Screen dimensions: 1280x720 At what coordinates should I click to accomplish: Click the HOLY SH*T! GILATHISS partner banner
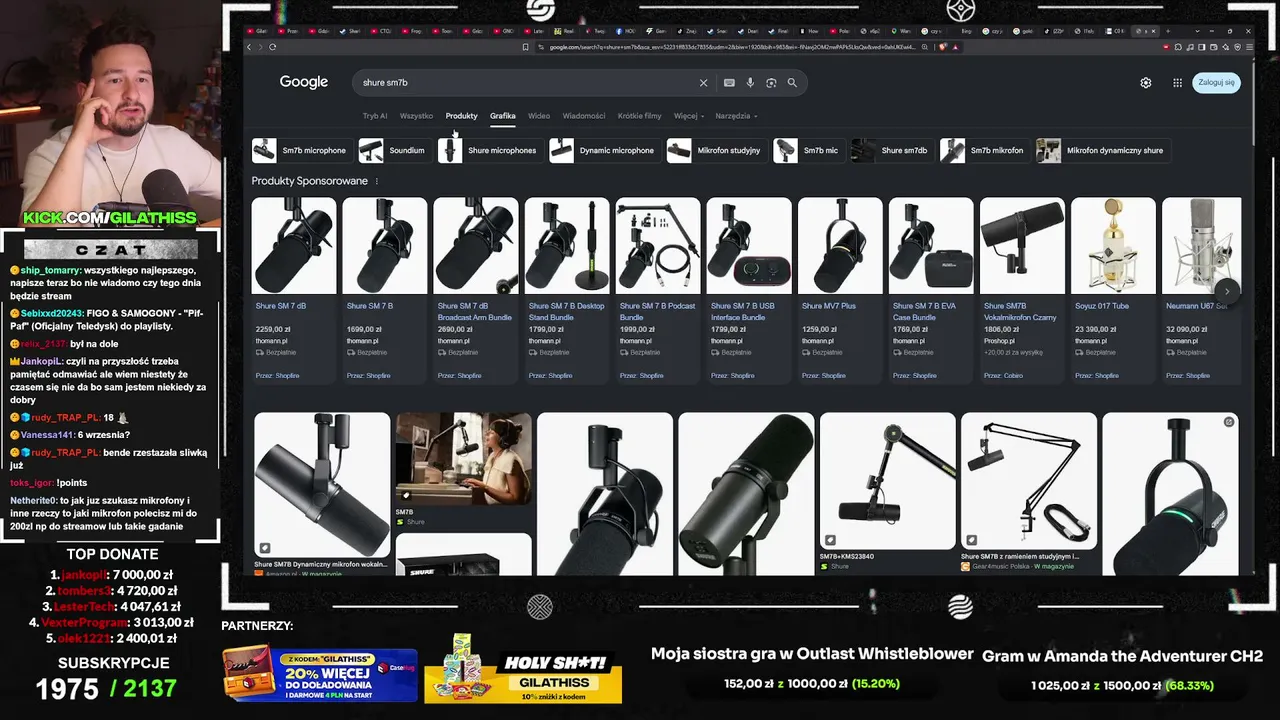pos(523,668)
